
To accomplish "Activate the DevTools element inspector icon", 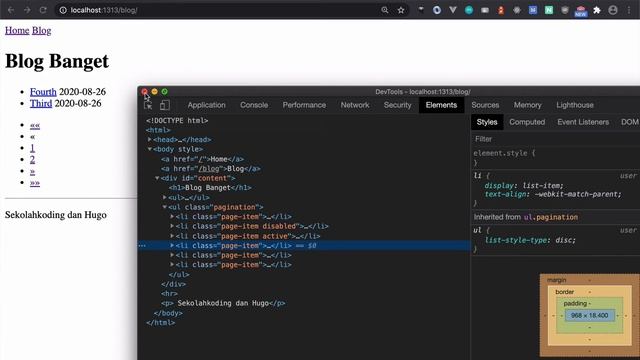I will (148, 105).
